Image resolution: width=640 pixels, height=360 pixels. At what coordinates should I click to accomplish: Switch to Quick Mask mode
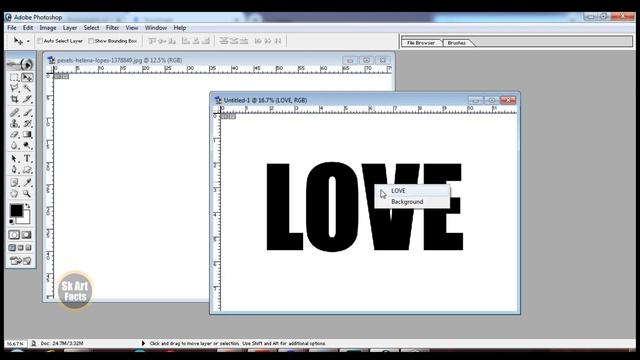pos(27,235)
